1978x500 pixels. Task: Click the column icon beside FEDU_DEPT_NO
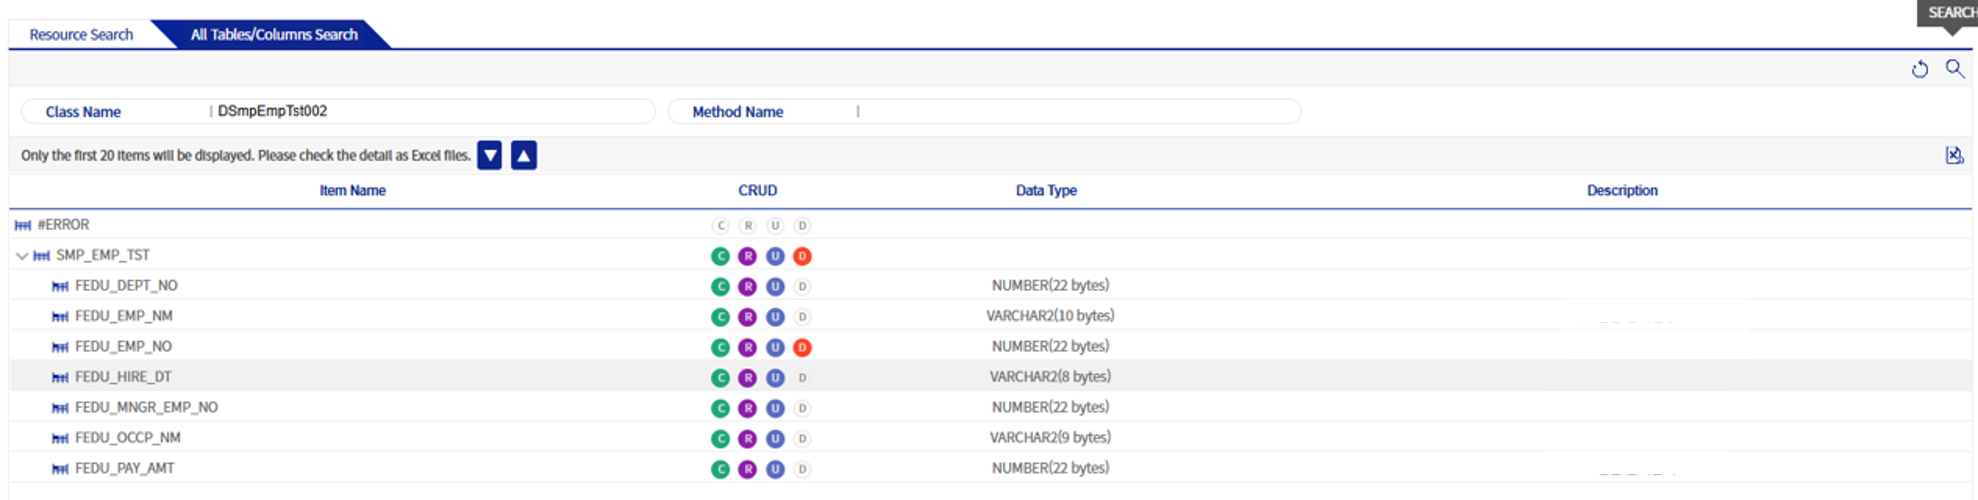60,287
